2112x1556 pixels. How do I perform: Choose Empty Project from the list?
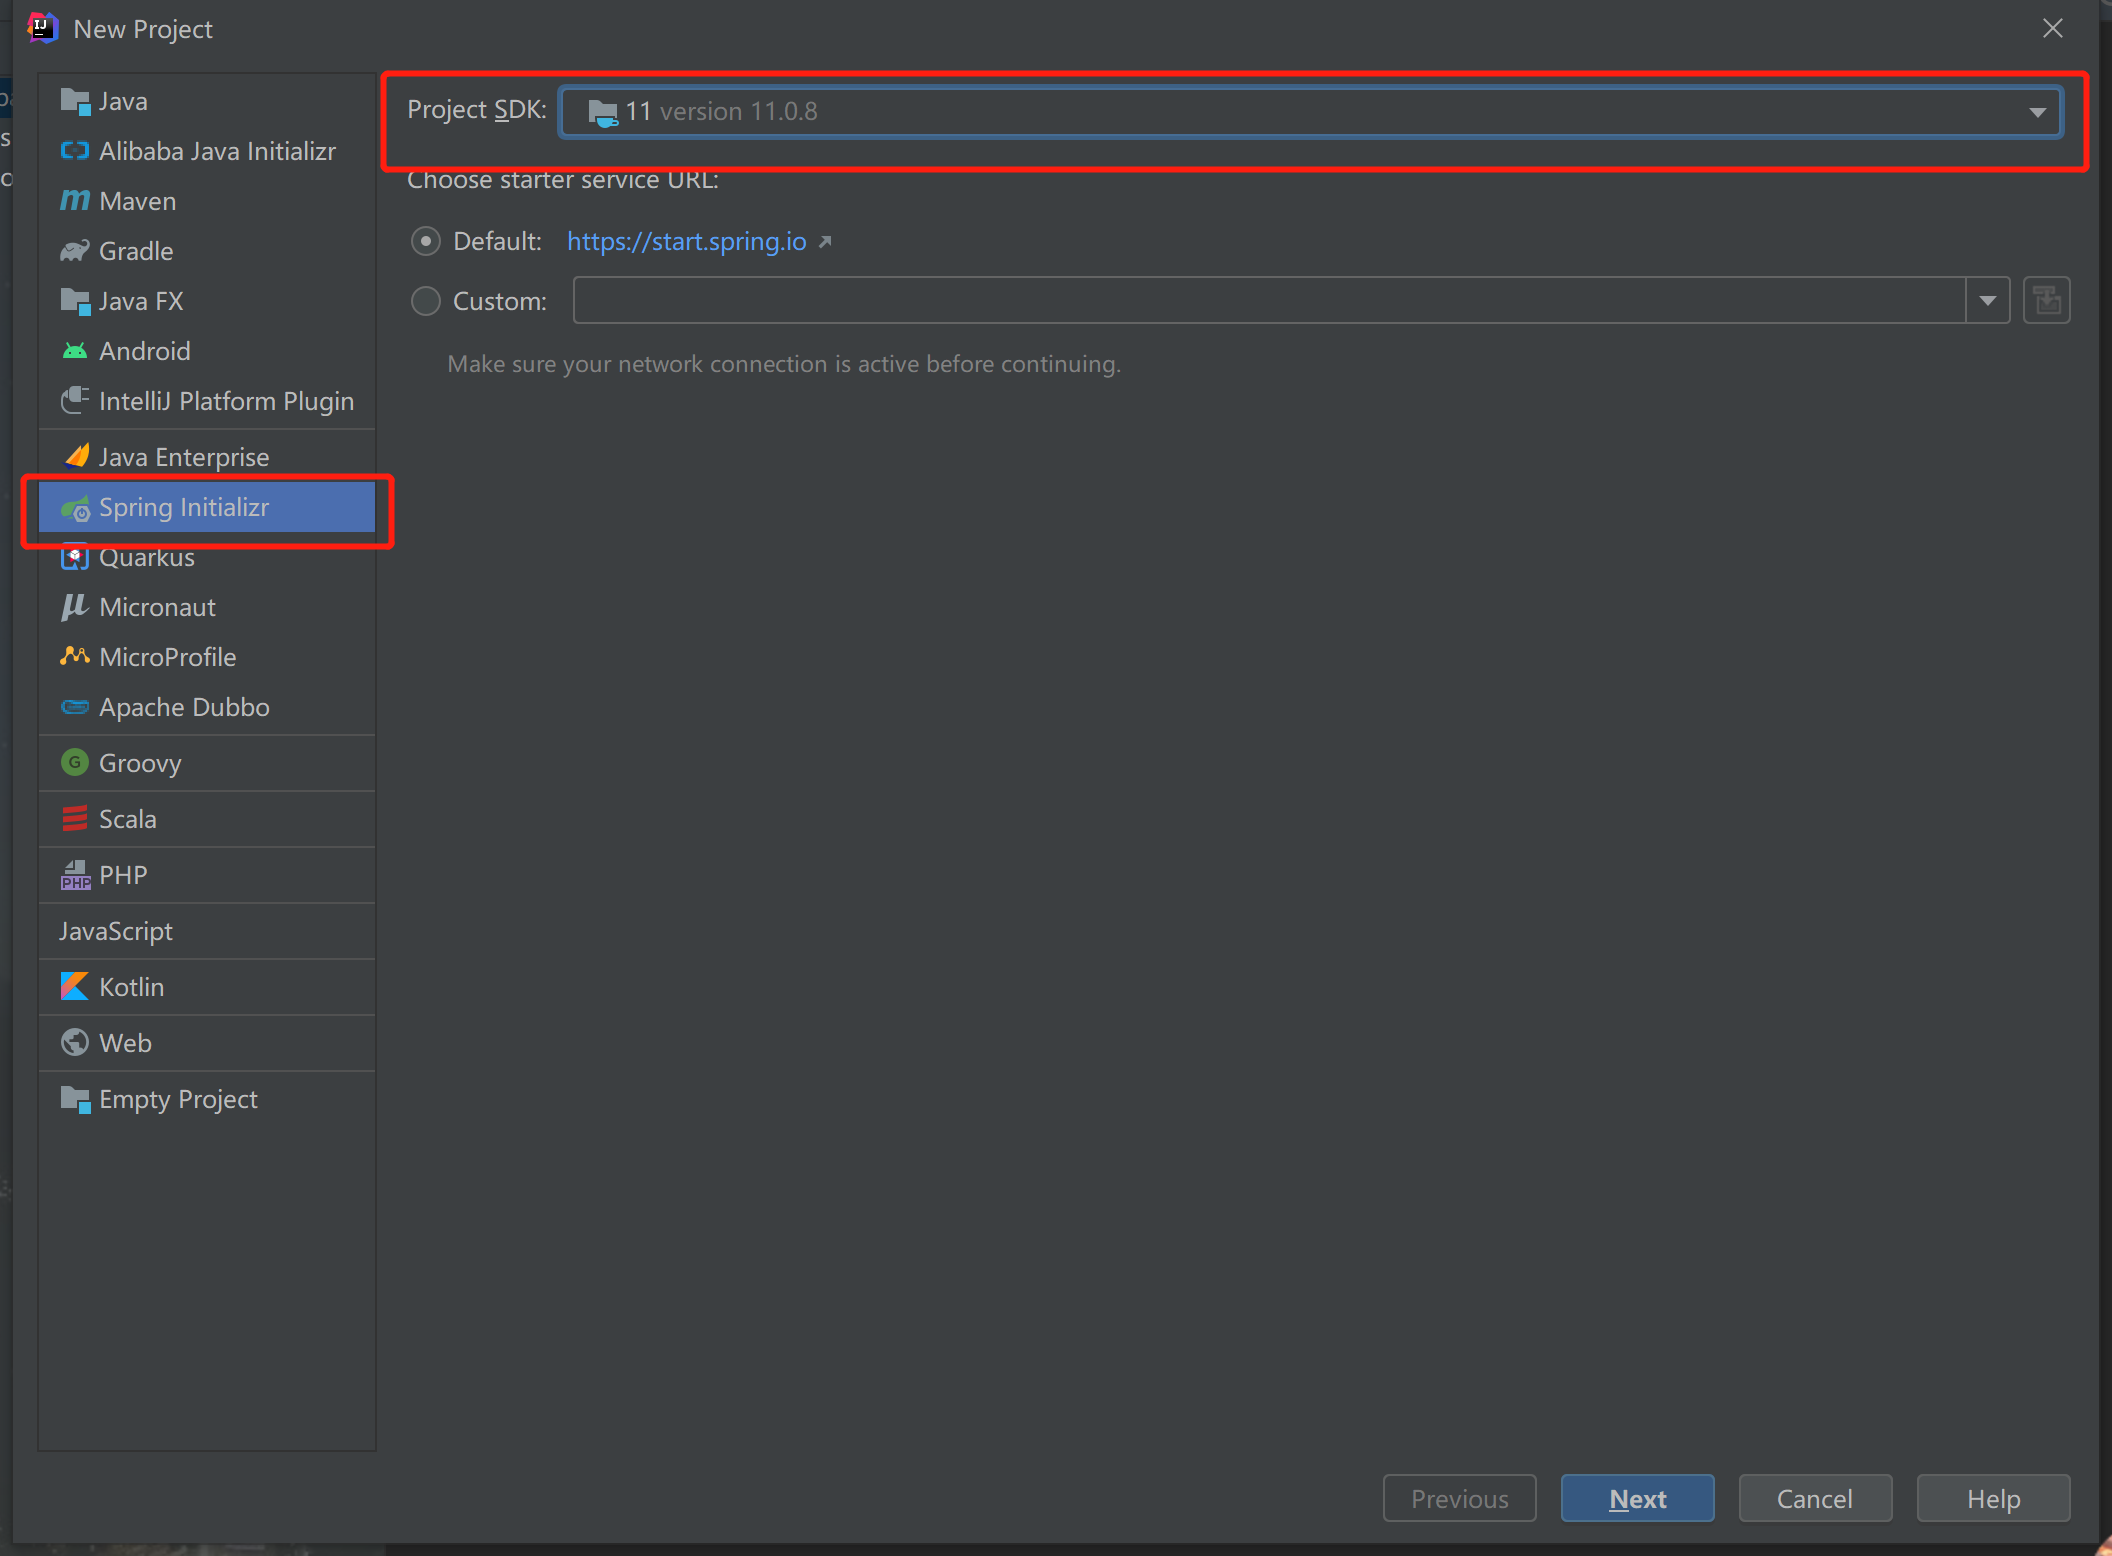[x=178, y=1099]
